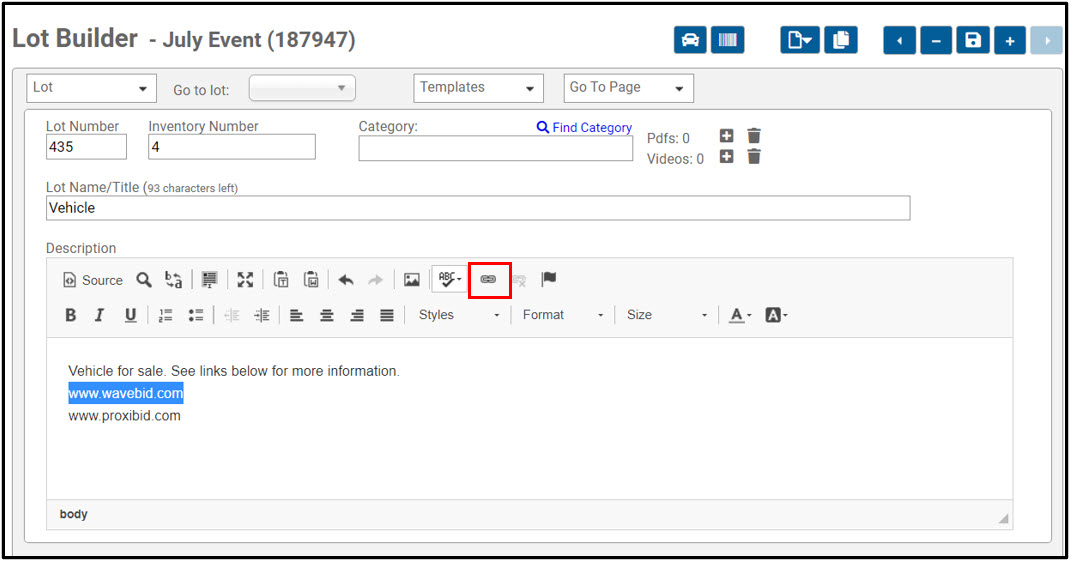Screen dimensions: 1071x562
Task: Increase indent of text
Action: pos(262,315)
